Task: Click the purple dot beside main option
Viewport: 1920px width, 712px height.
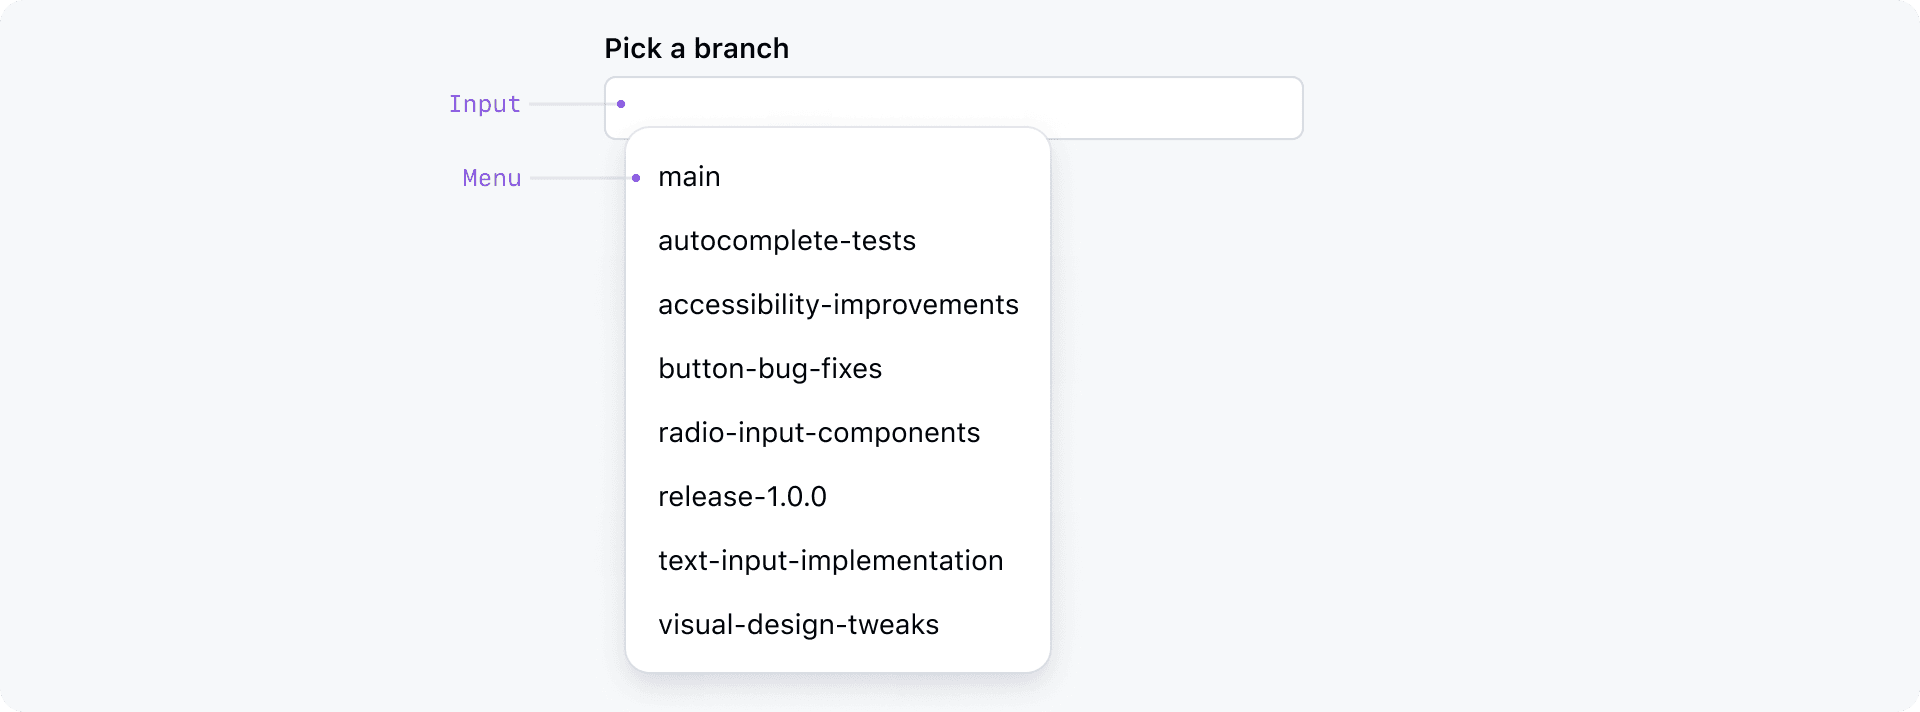Action: [x=636, y=177]
